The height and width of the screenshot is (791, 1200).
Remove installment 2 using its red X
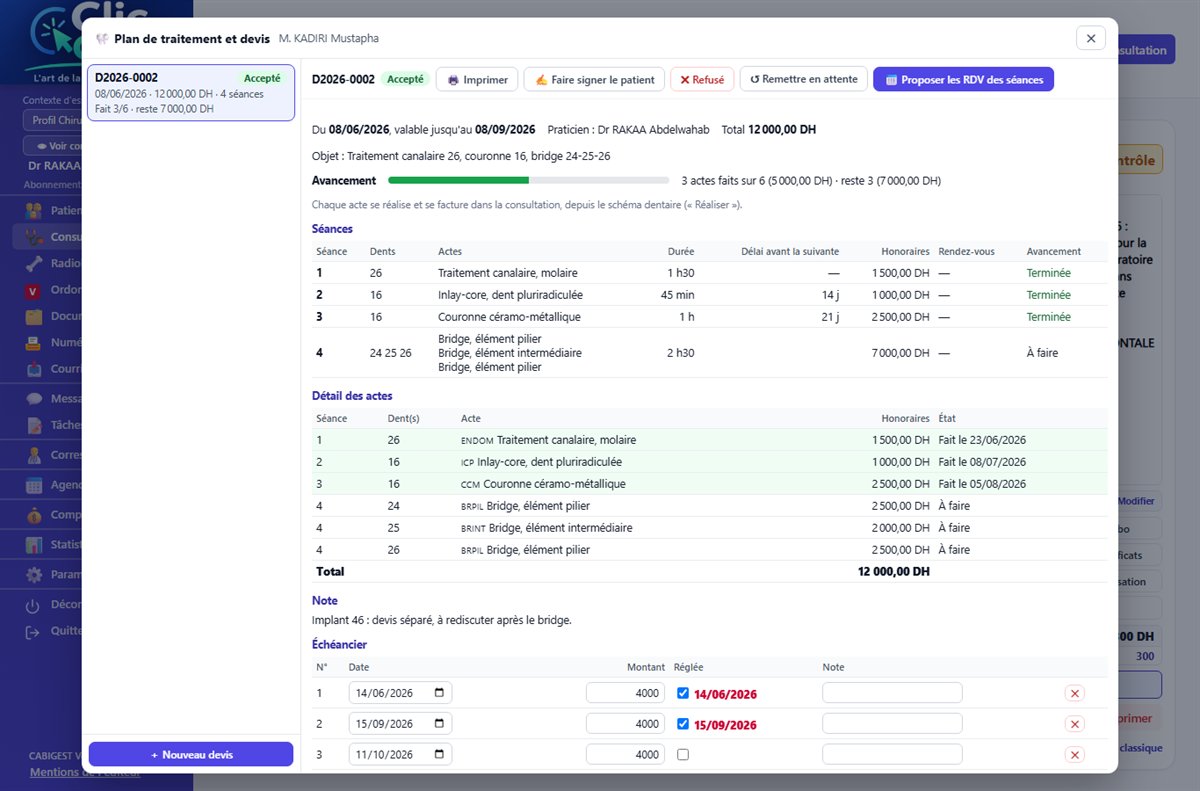click(x=1075, y=724)
